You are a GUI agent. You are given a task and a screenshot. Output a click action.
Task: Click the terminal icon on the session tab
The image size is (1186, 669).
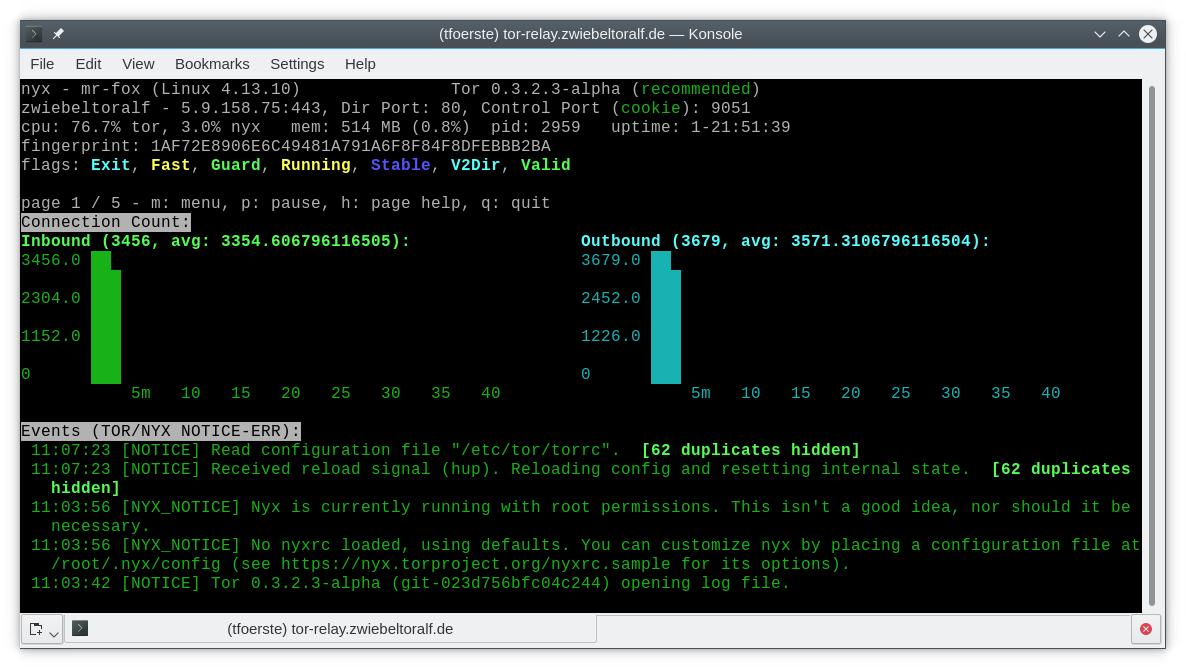80,628
